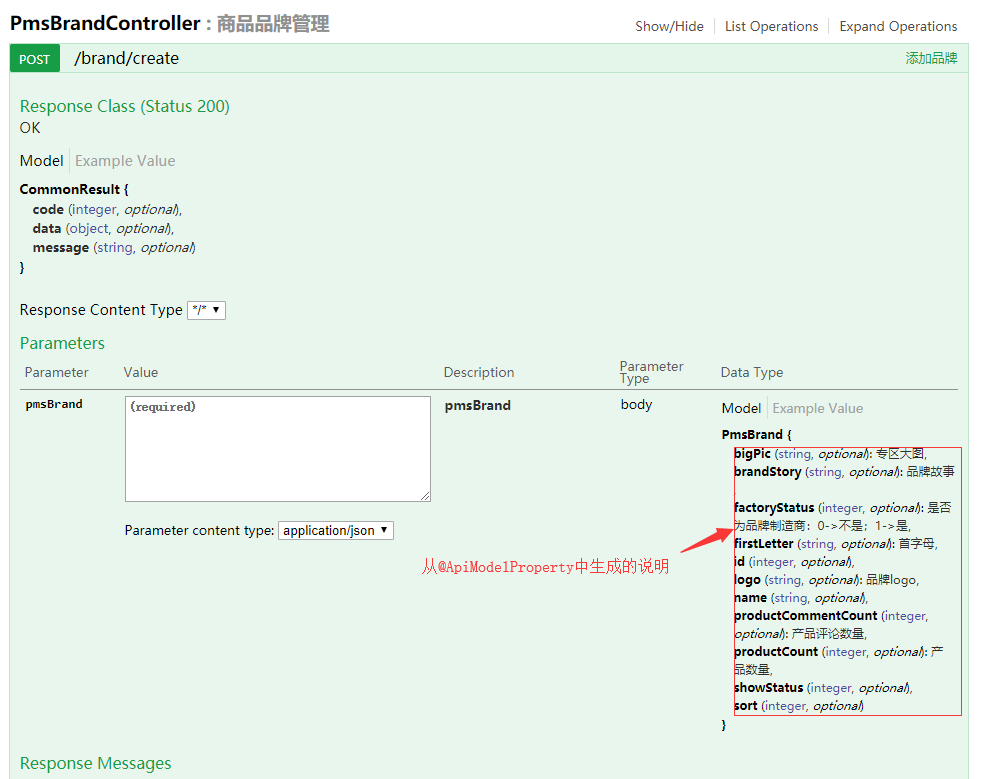Open the Response Content Type dropdown
Image resolution: width=991 pixels, height=779 pixels.
pos(206,310)
